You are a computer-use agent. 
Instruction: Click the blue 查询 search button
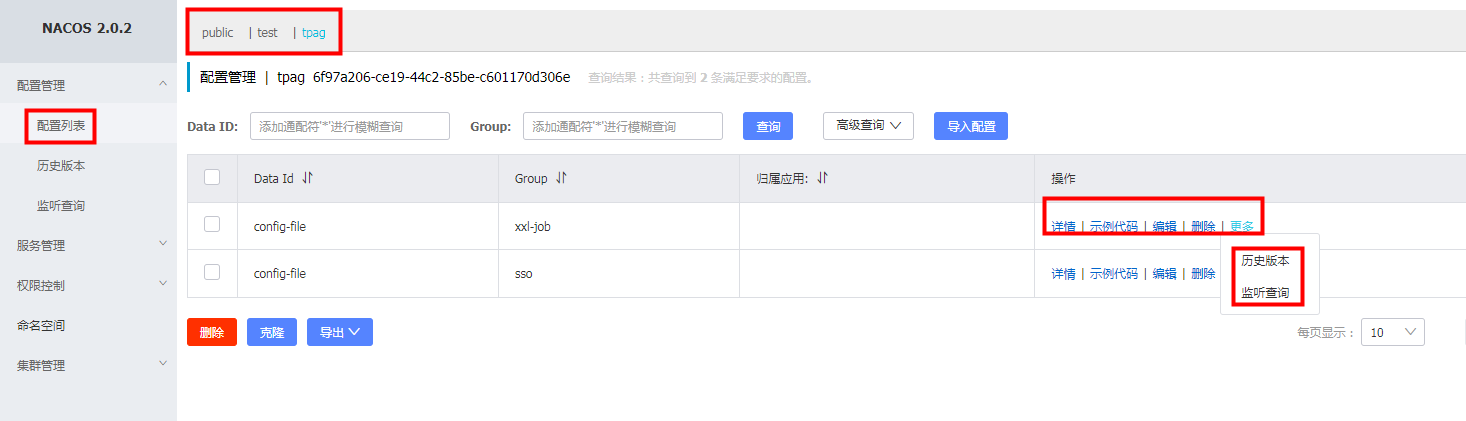tap(768, 126)
